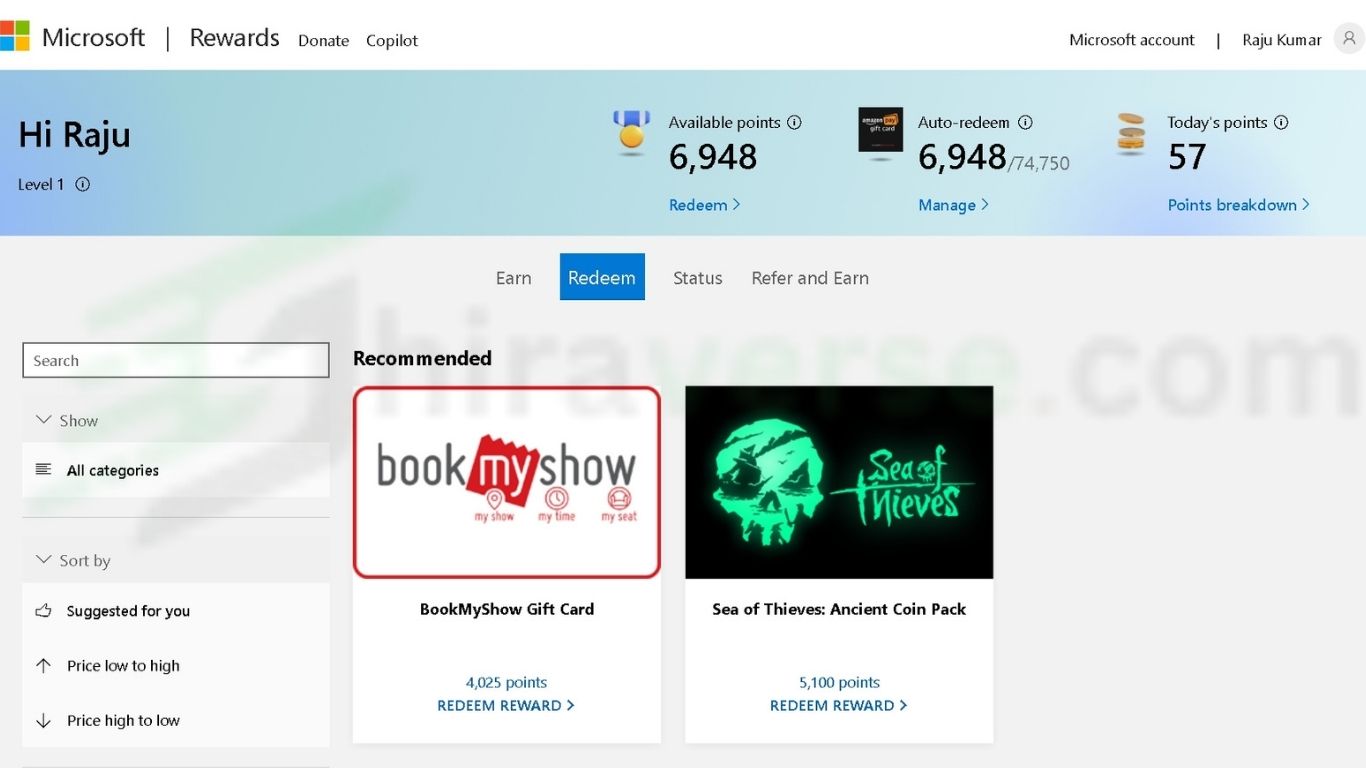Click the Recommended heading
Screen dimensions: 1366x768
tap(422, 358)
